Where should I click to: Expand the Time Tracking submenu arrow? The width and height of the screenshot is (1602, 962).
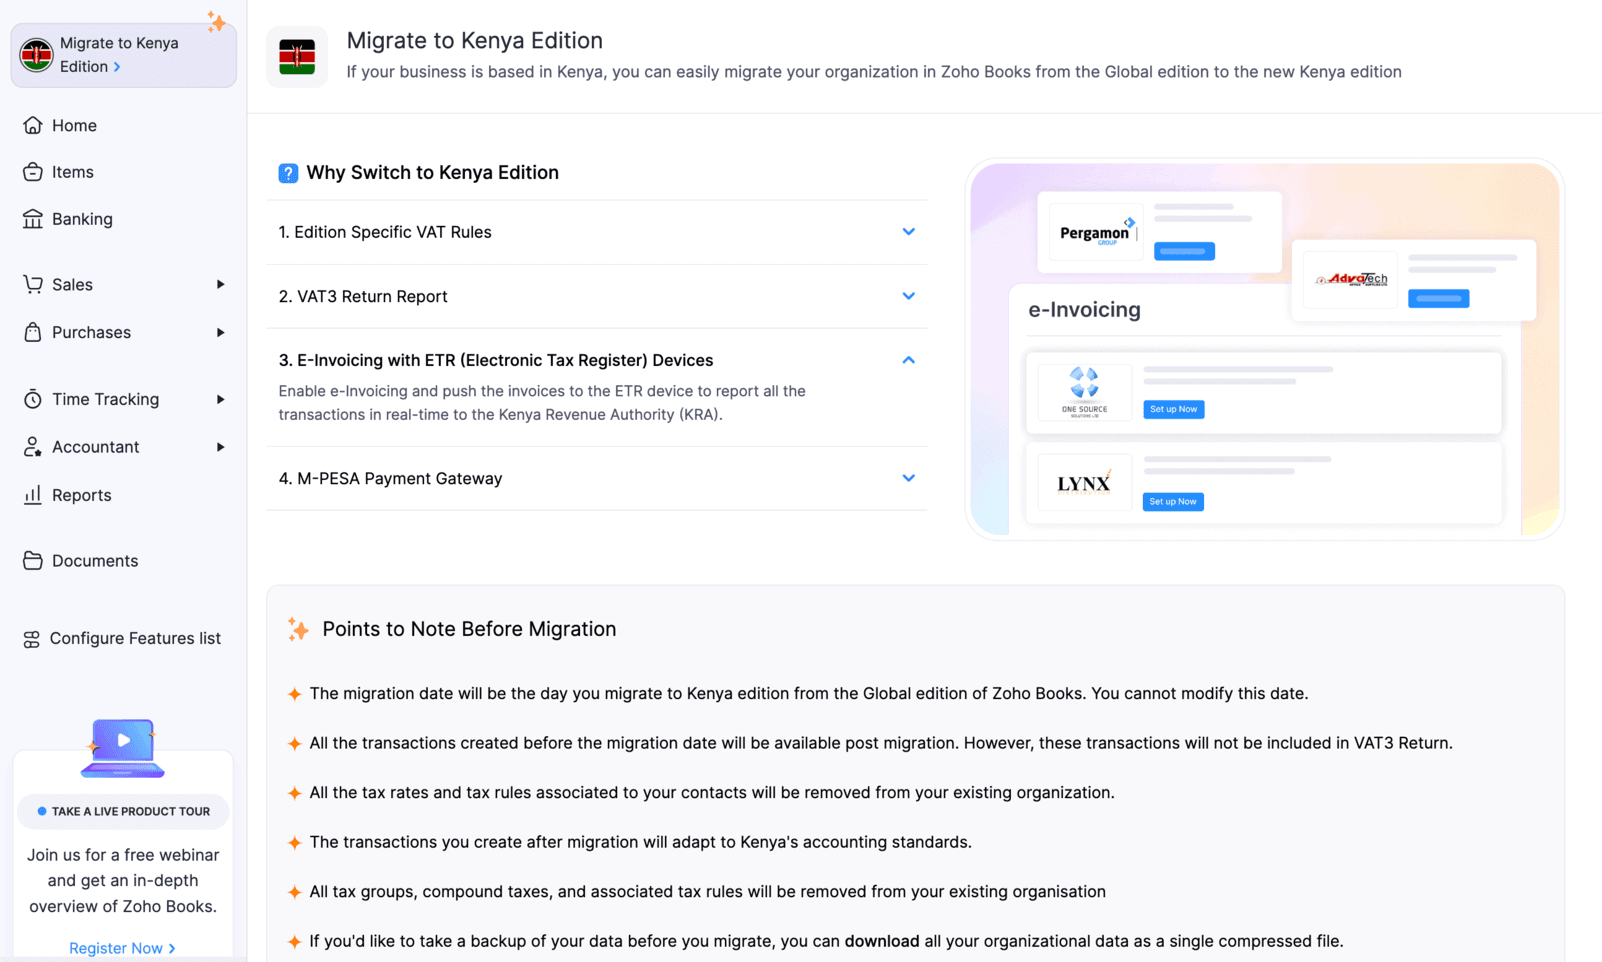220,399
